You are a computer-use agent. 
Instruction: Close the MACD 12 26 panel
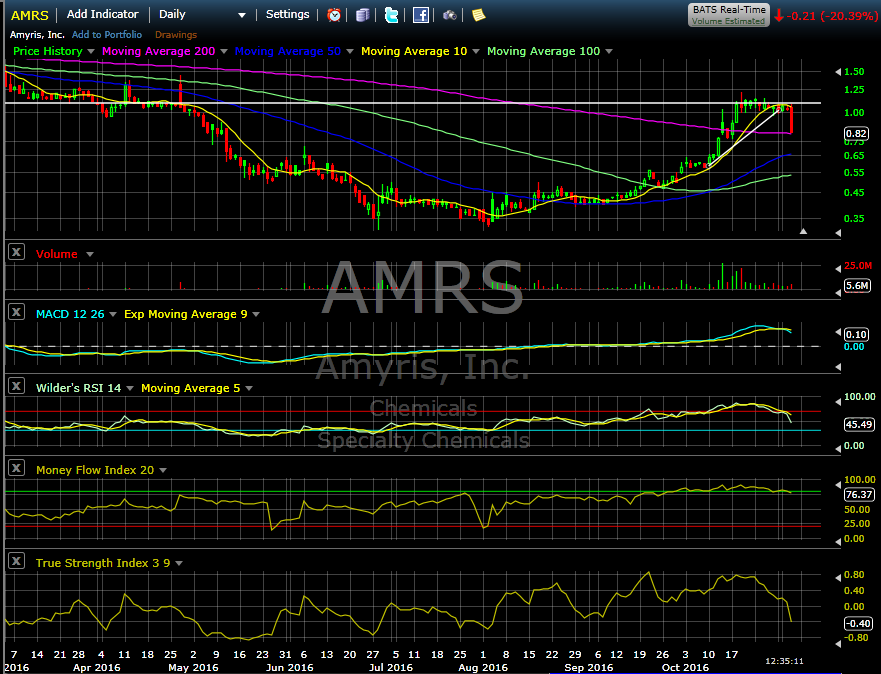coord(16,313)
